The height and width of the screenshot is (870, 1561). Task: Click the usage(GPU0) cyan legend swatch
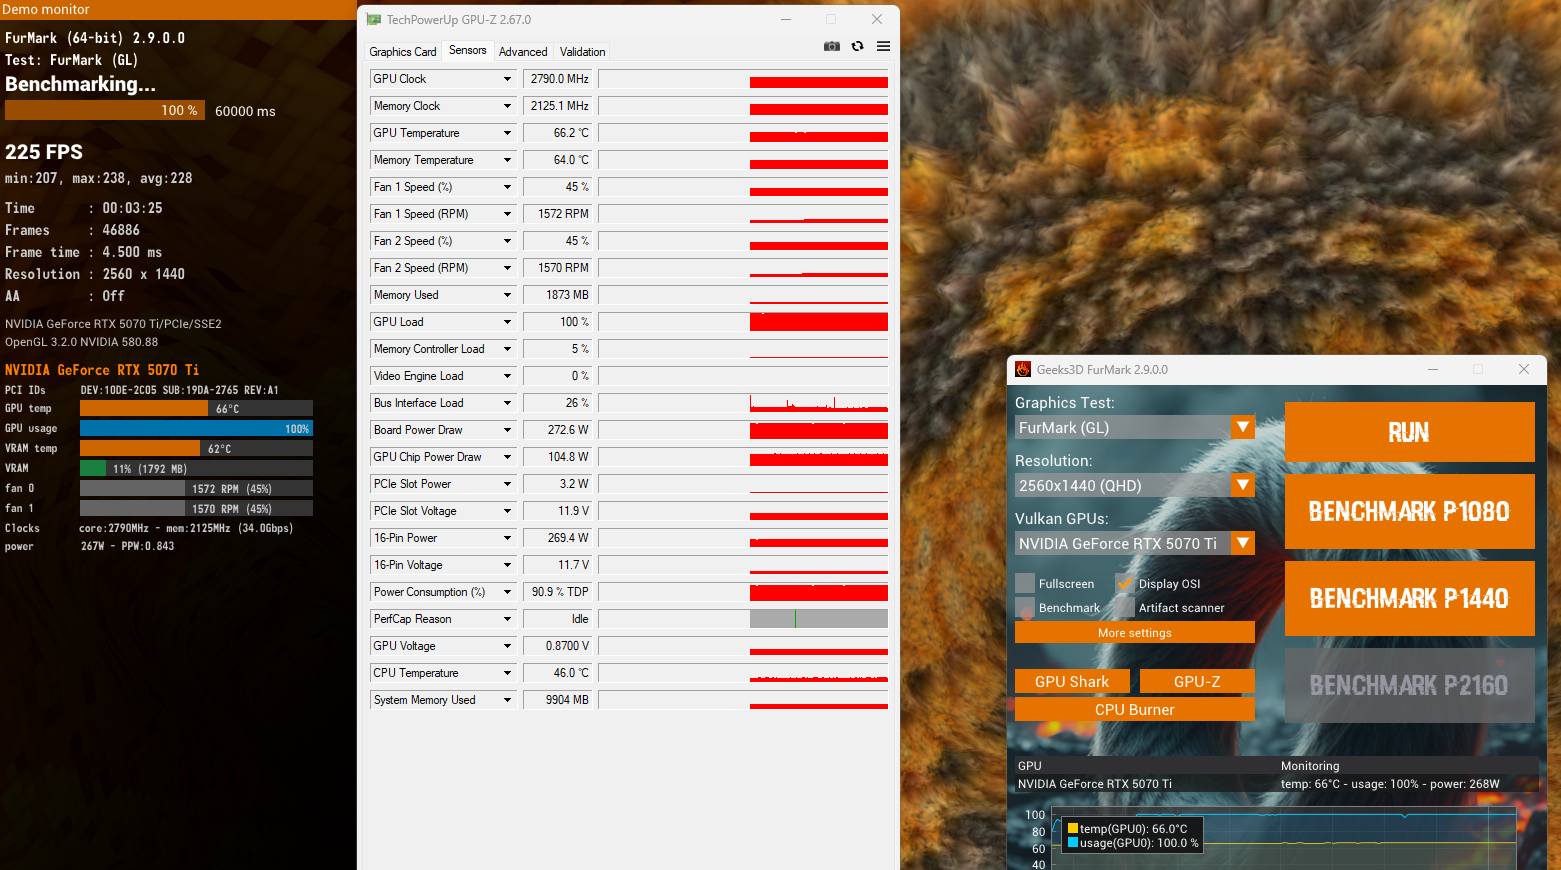tap(1073, 842)
